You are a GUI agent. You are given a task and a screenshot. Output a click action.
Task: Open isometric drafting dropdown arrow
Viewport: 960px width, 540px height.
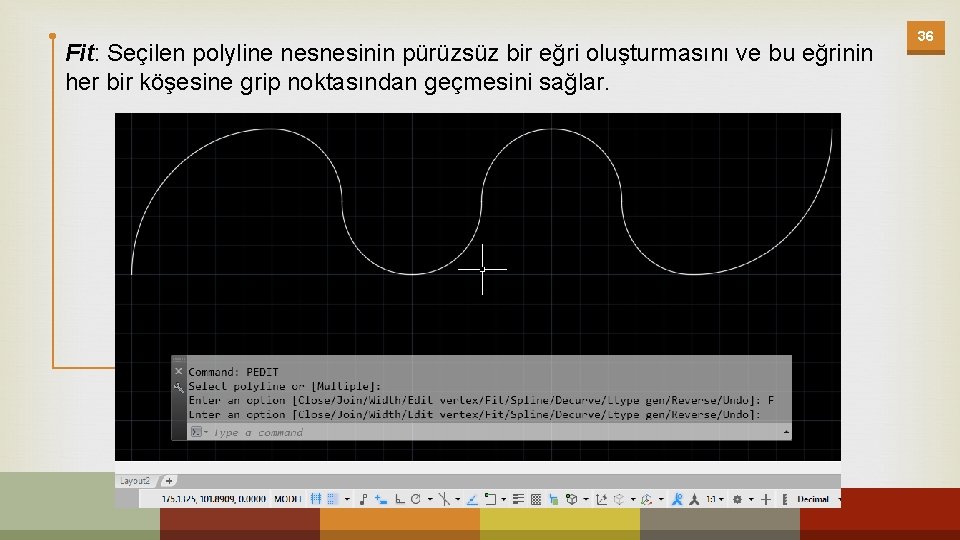[x=457, y=500]
